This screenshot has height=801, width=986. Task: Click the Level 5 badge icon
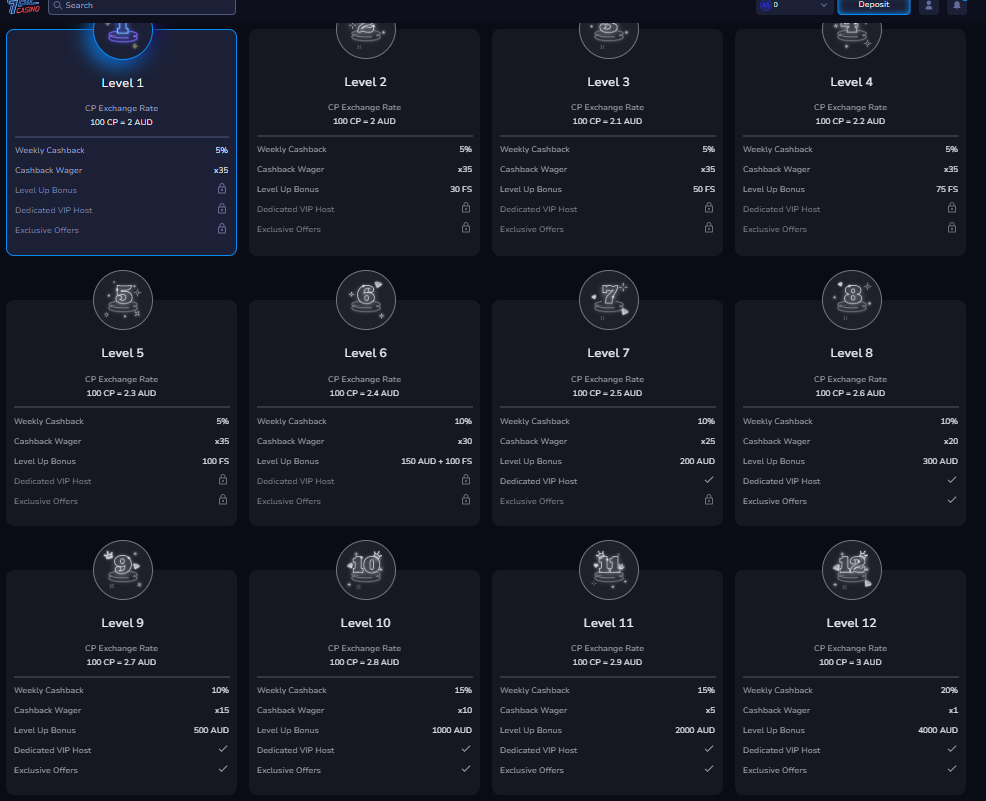(122, 299)
